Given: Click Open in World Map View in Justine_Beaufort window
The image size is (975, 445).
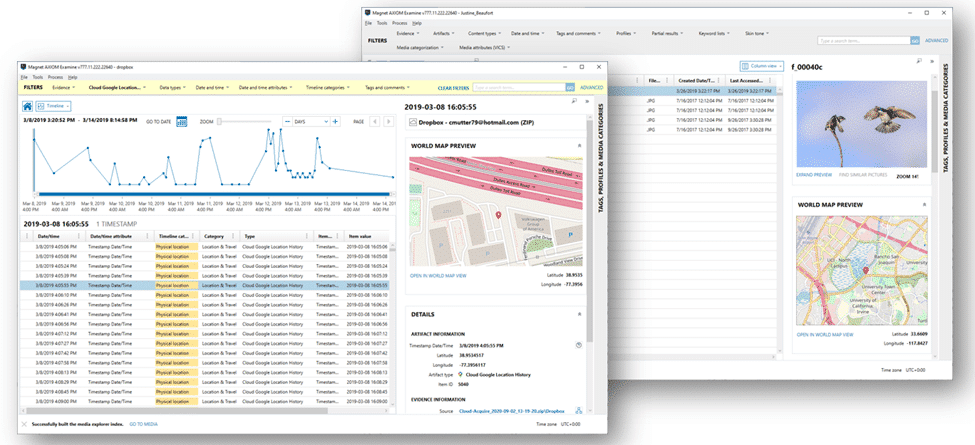Looking at the screenshot, I should pos(825,334).
